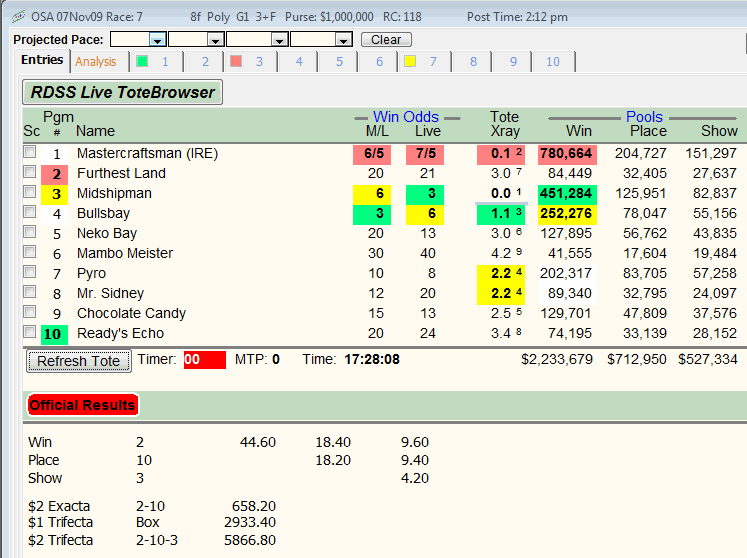Select the horse name Neko Bay
747x558 pixels.
point(107,233)
